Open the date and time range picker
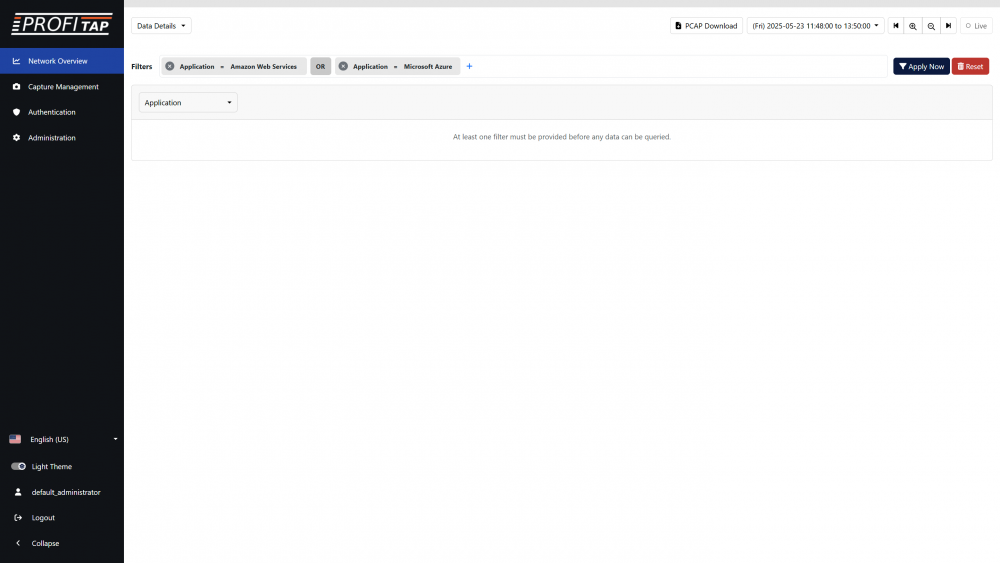This screenshot has height=563, width=1000. [816, 26]
